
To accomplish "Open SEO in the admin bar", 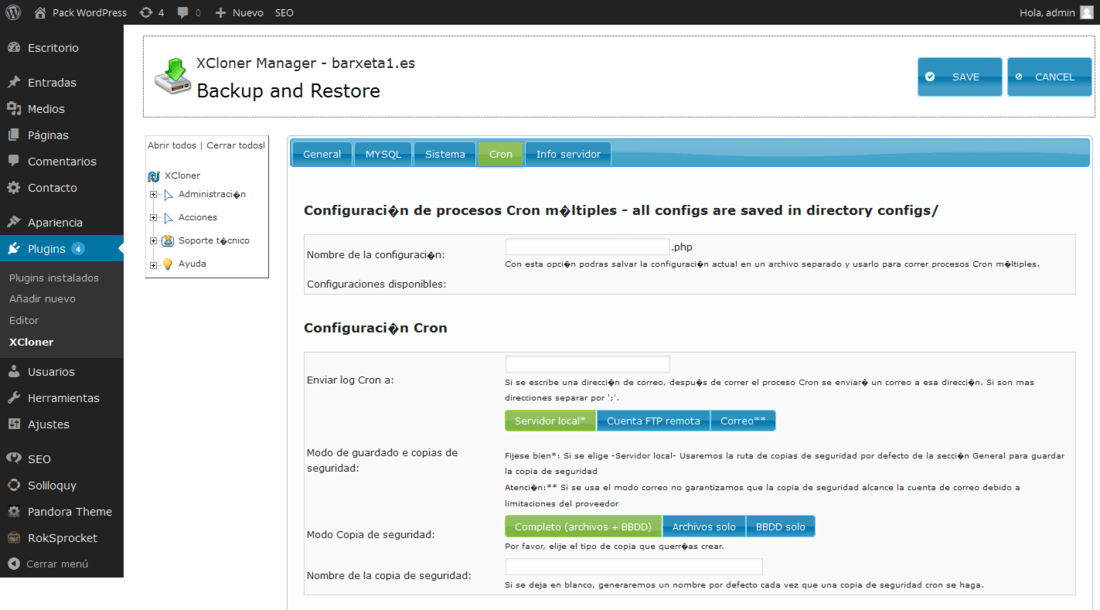I will (284, 13).
